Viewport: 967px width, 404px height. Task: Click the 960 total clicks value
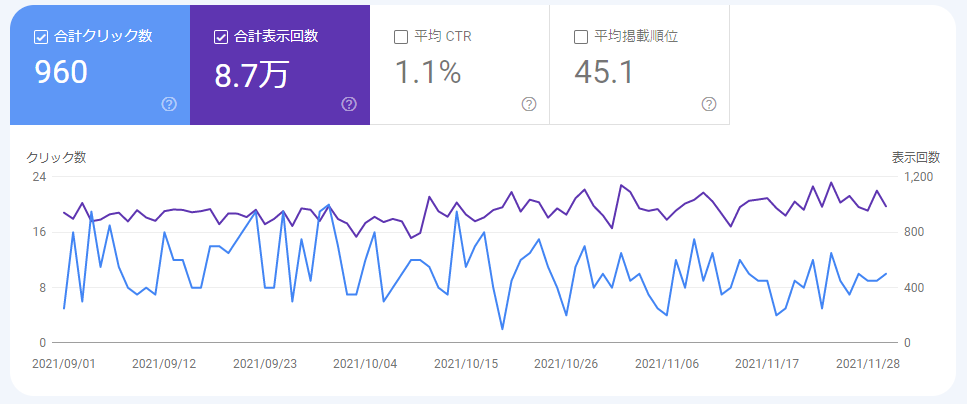tap(61, 72)
